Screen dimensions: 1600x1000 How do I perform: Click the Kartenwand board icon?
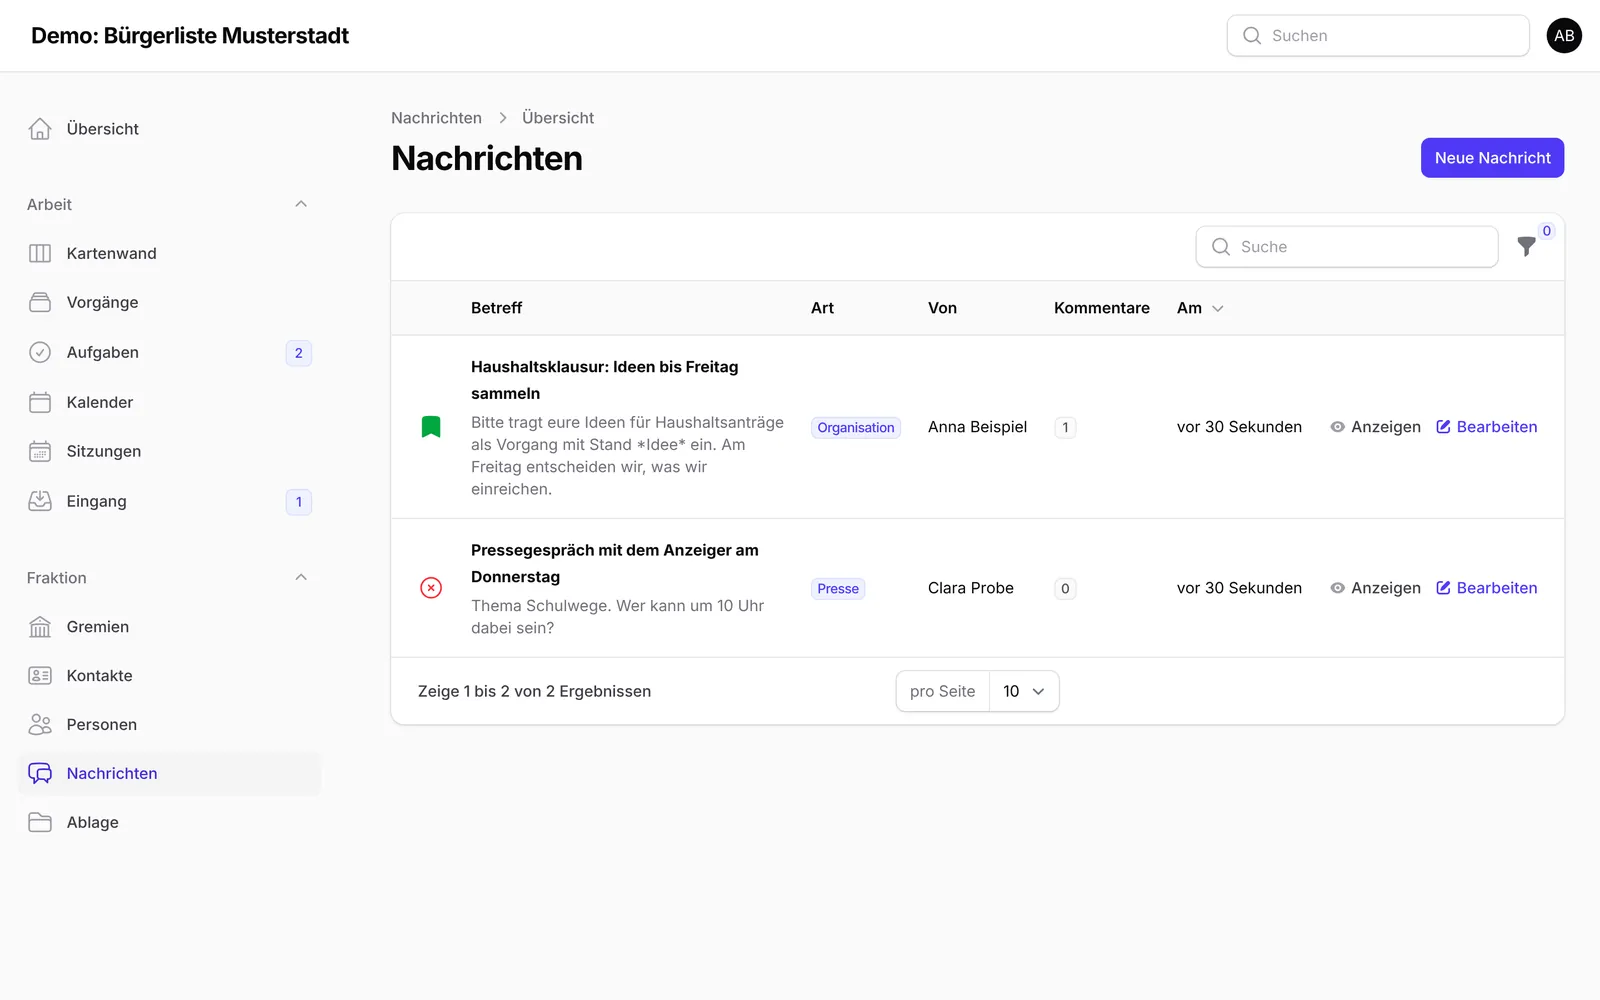tap(40, 253)
